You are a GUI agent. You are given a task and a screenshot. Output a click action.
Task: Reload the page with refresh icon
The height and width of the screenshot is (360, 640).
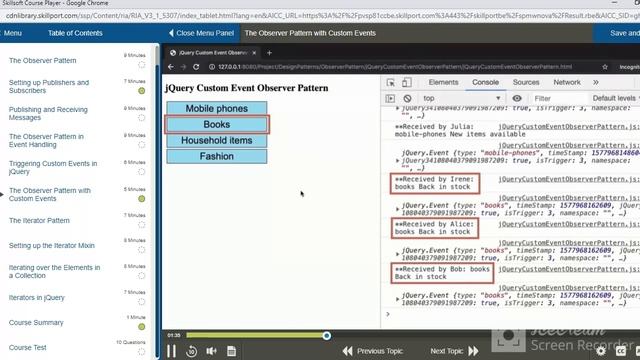196,67
